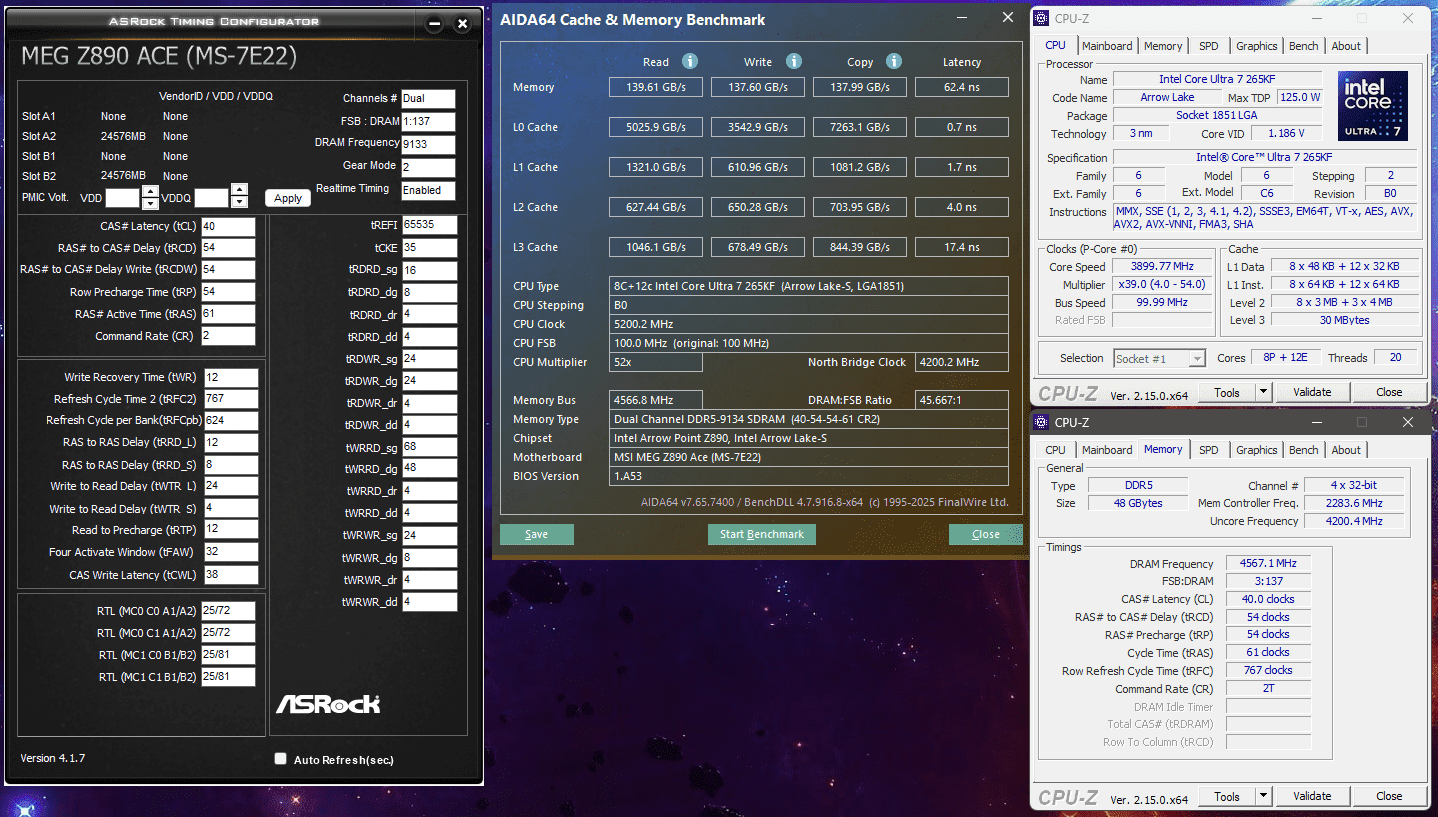Click Start Benchmark button
The height and width of the screenshot is (817, 1438).
click(x=762, y=534)
